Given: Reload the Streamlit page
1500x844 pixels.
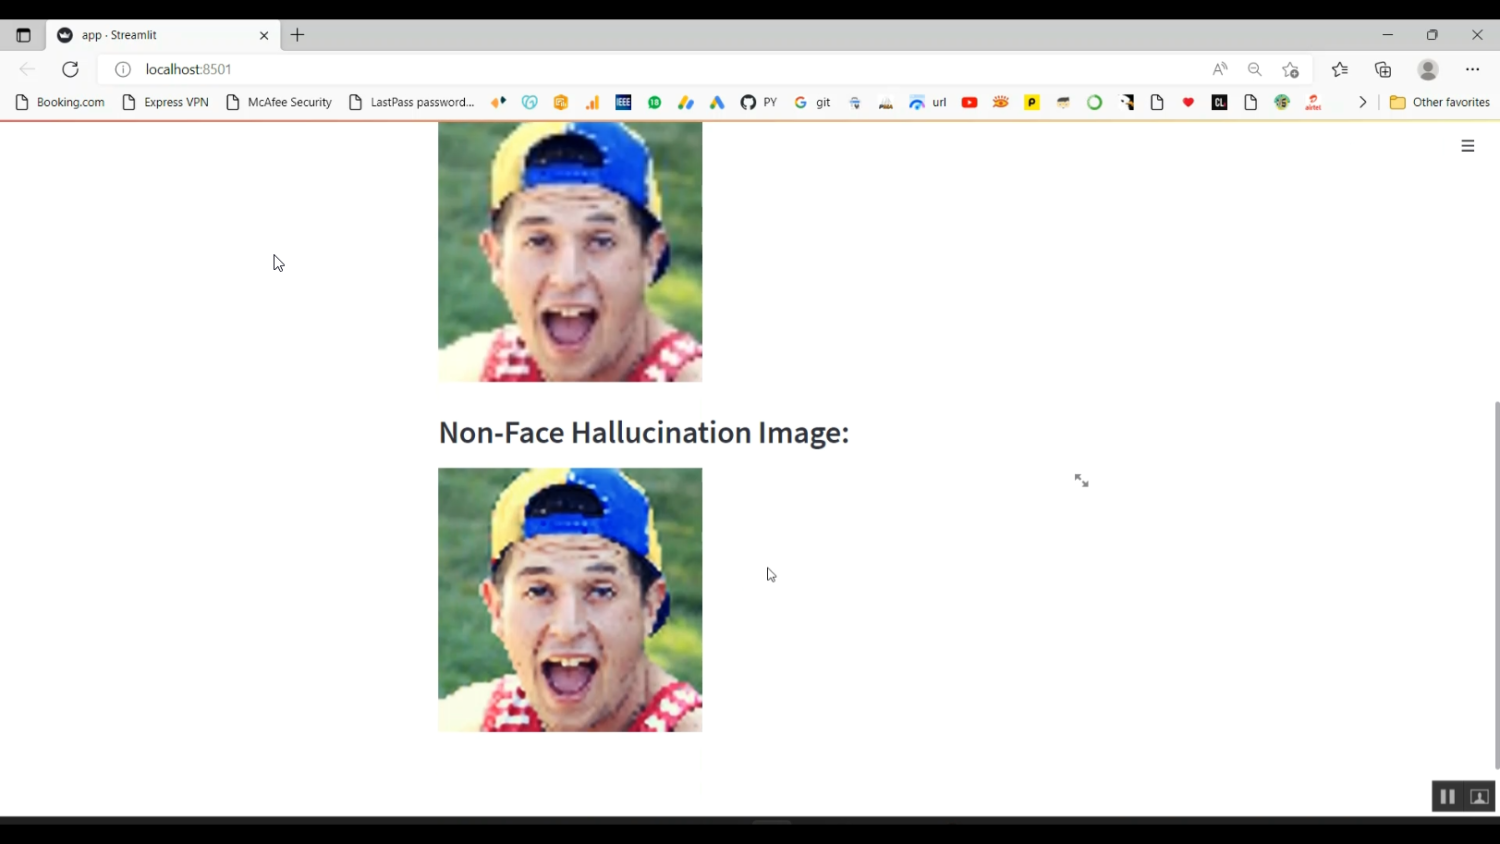Looking at the screenshot, I should [70, 69].
